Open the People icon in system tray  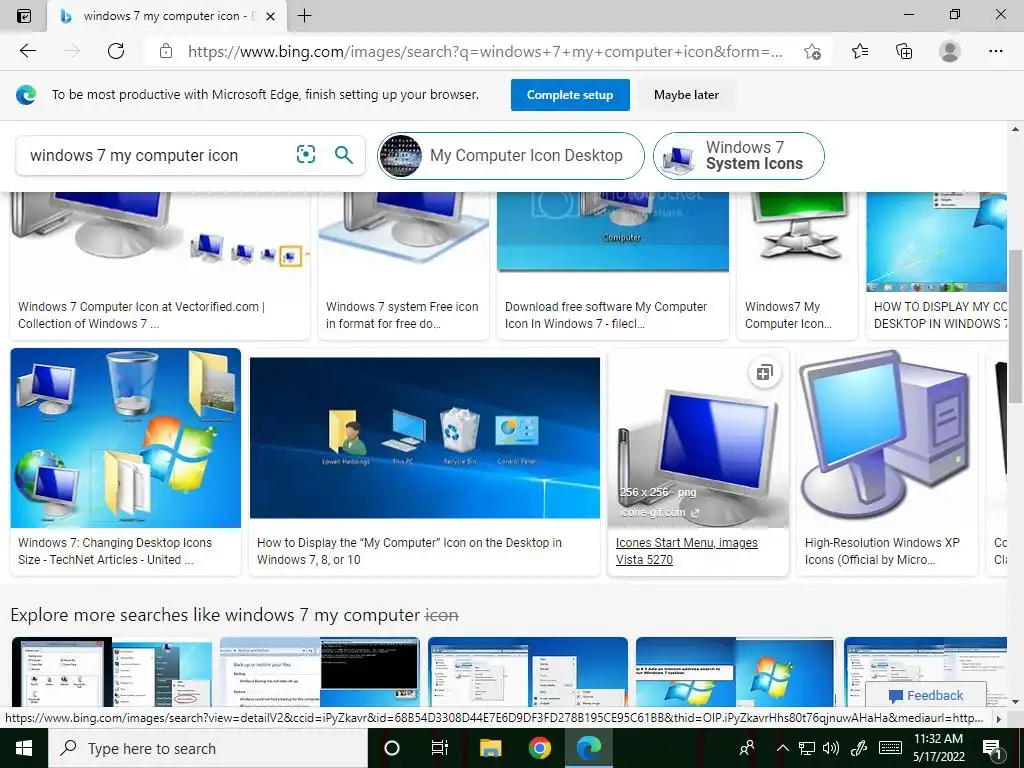(747, 748)
